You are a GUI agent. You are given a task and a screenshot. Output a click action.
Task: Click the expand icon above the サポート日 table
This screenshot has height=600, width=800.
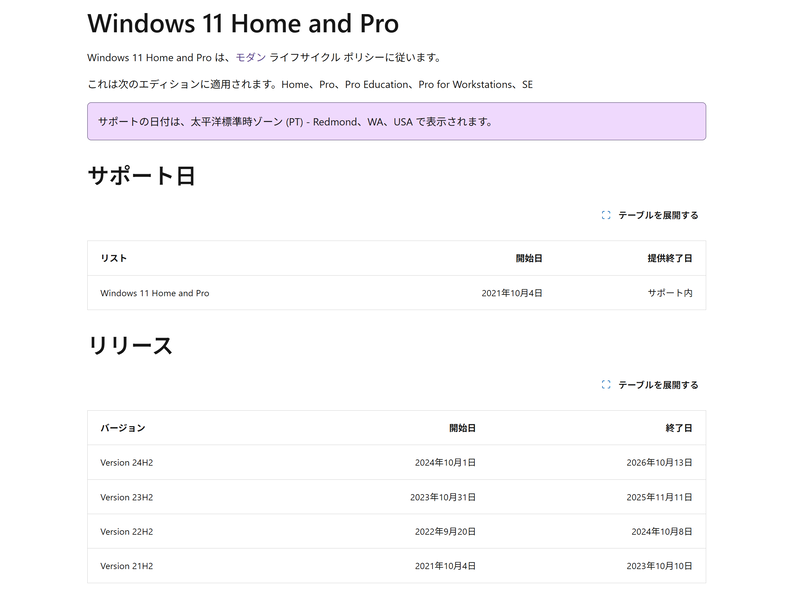point(607,214)
